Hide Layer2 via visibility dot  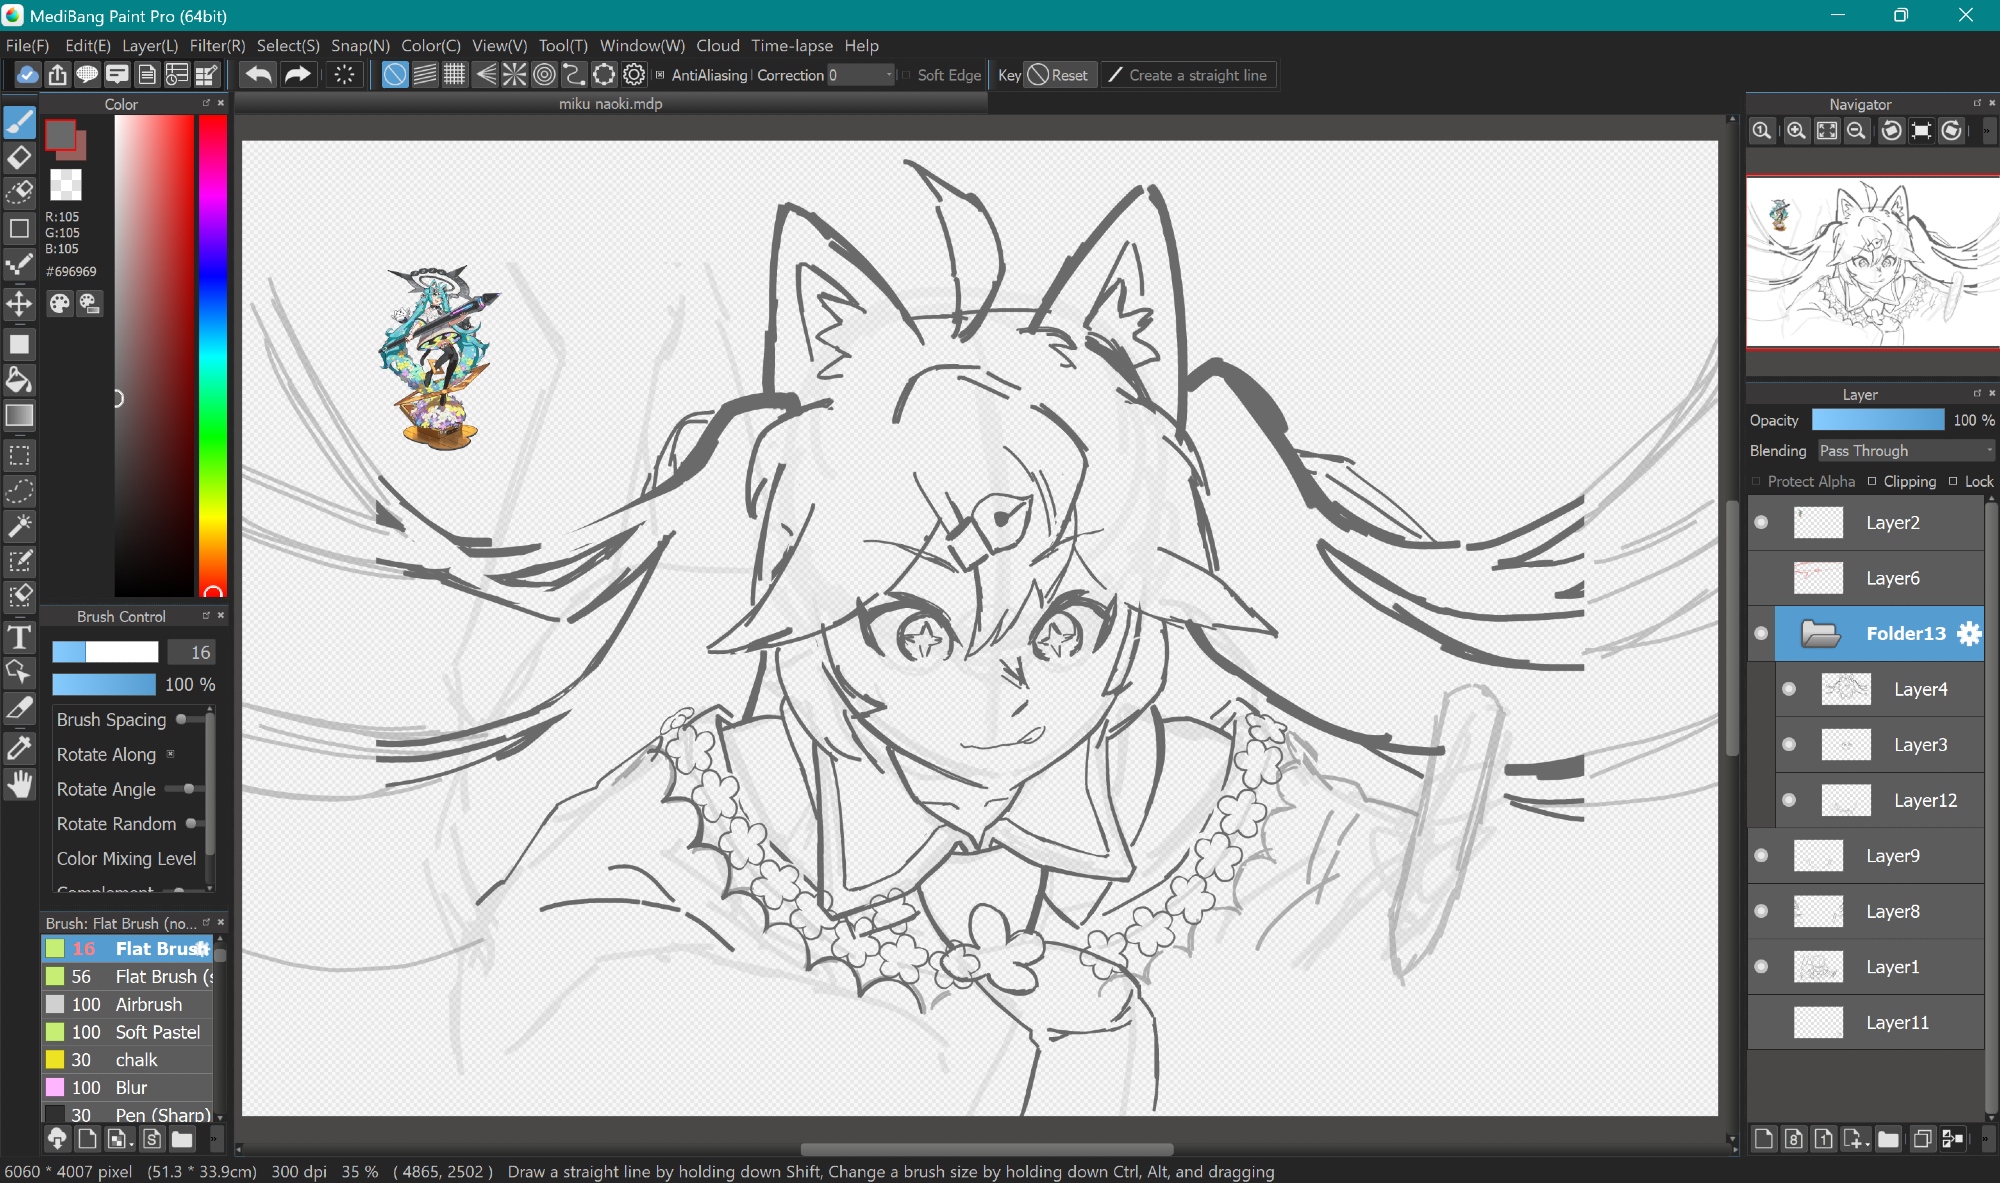1761,522
